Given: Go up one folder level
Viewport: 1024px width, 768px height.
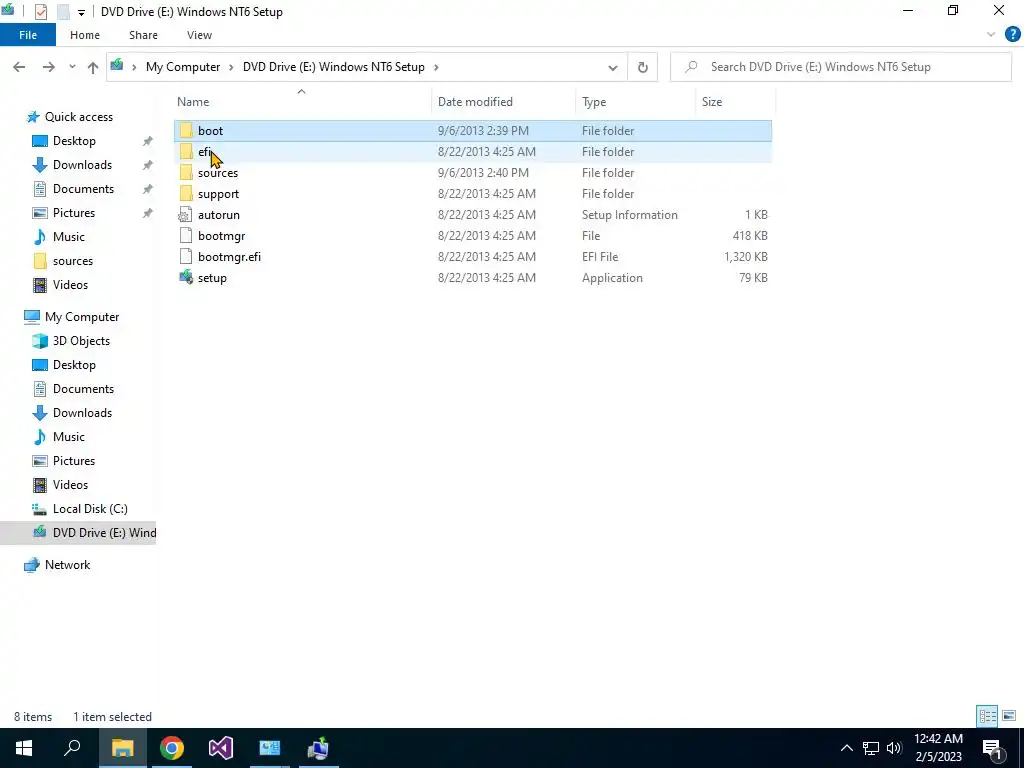Looking at the screenshot, I should (x=93, y=67).
